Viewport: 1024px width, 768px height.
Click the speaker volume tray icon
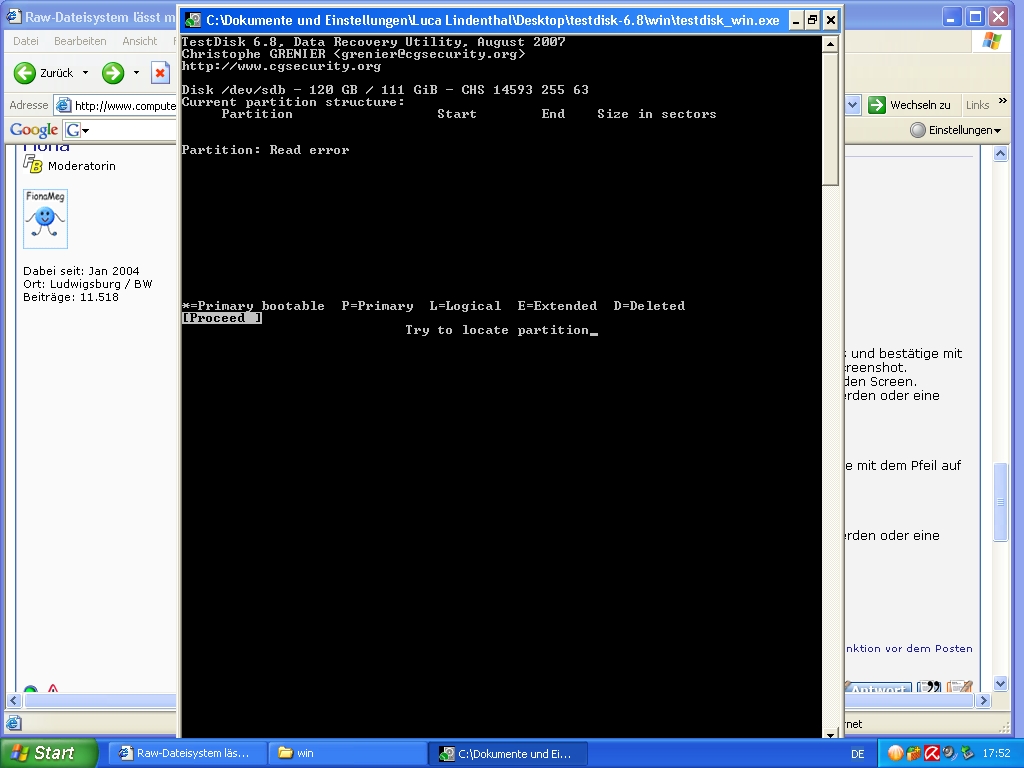[x=949, y=754]
